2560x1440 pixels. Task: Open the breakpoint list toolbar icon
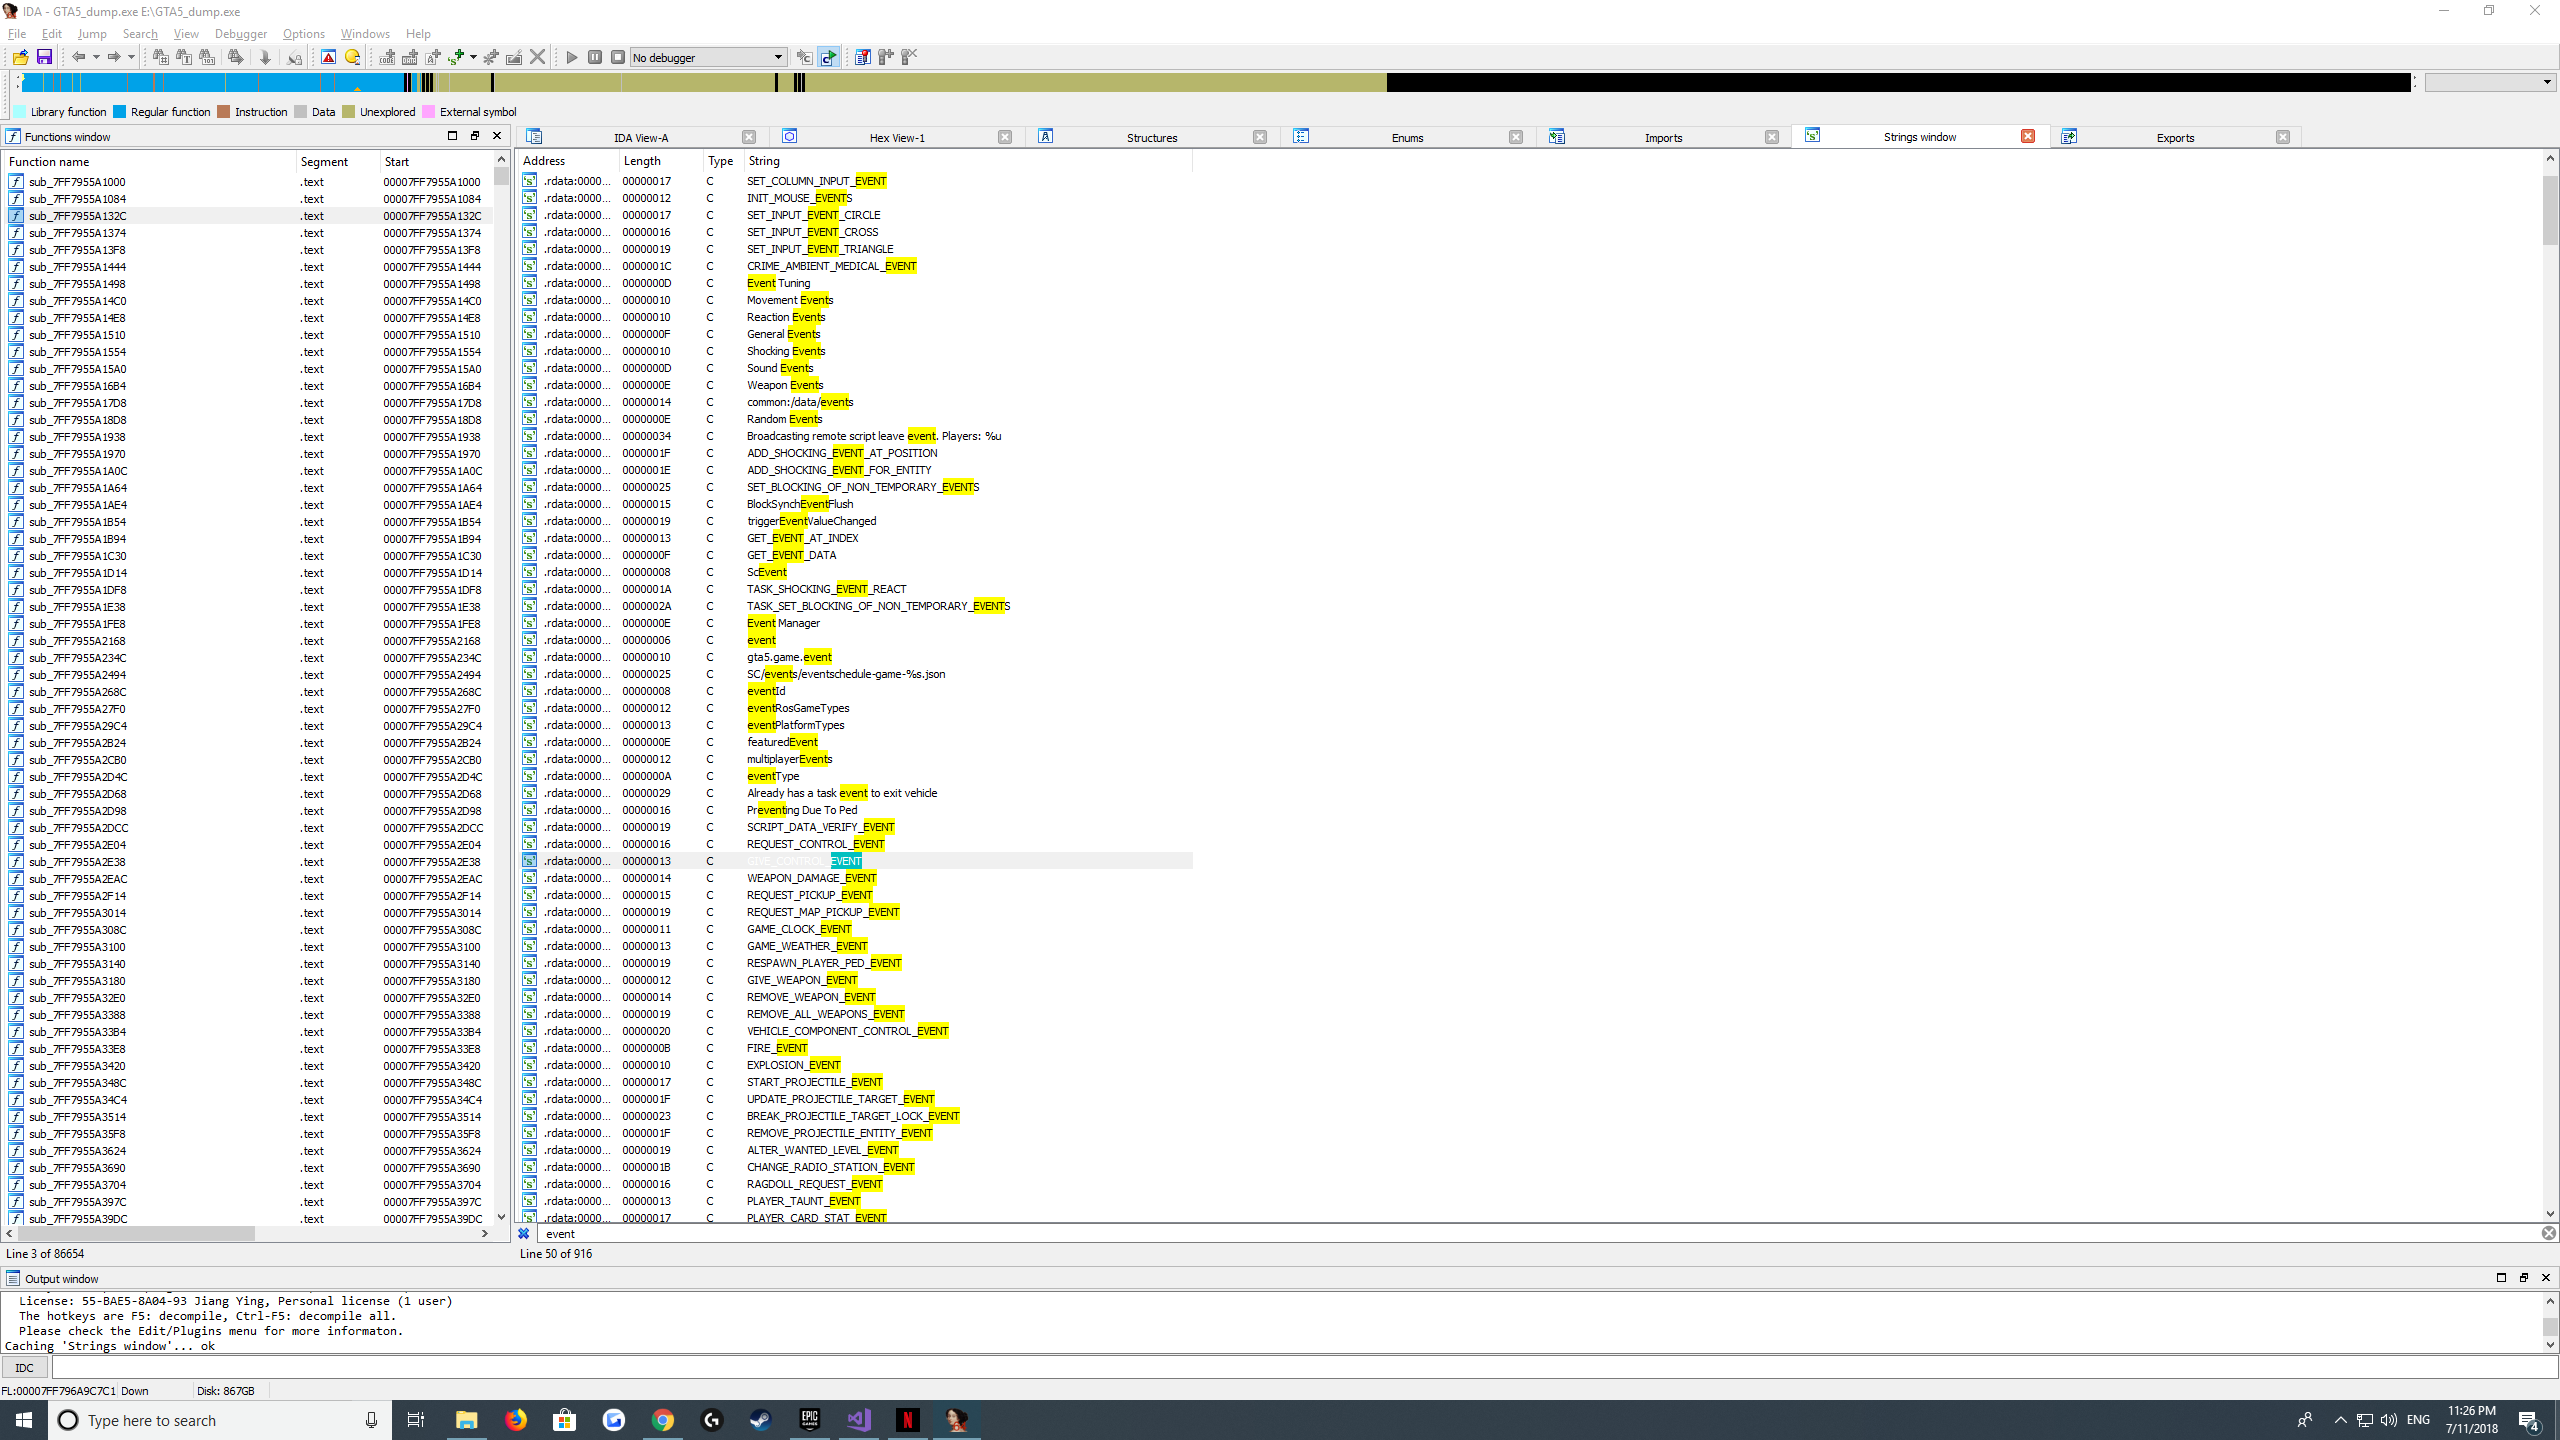coord(862,57)
